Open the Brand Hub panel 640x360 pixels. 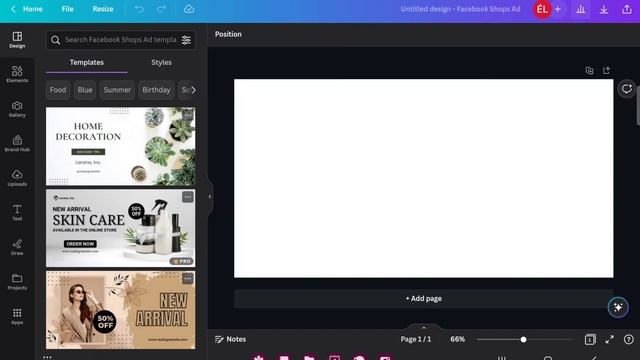click(x=17, y=143)
